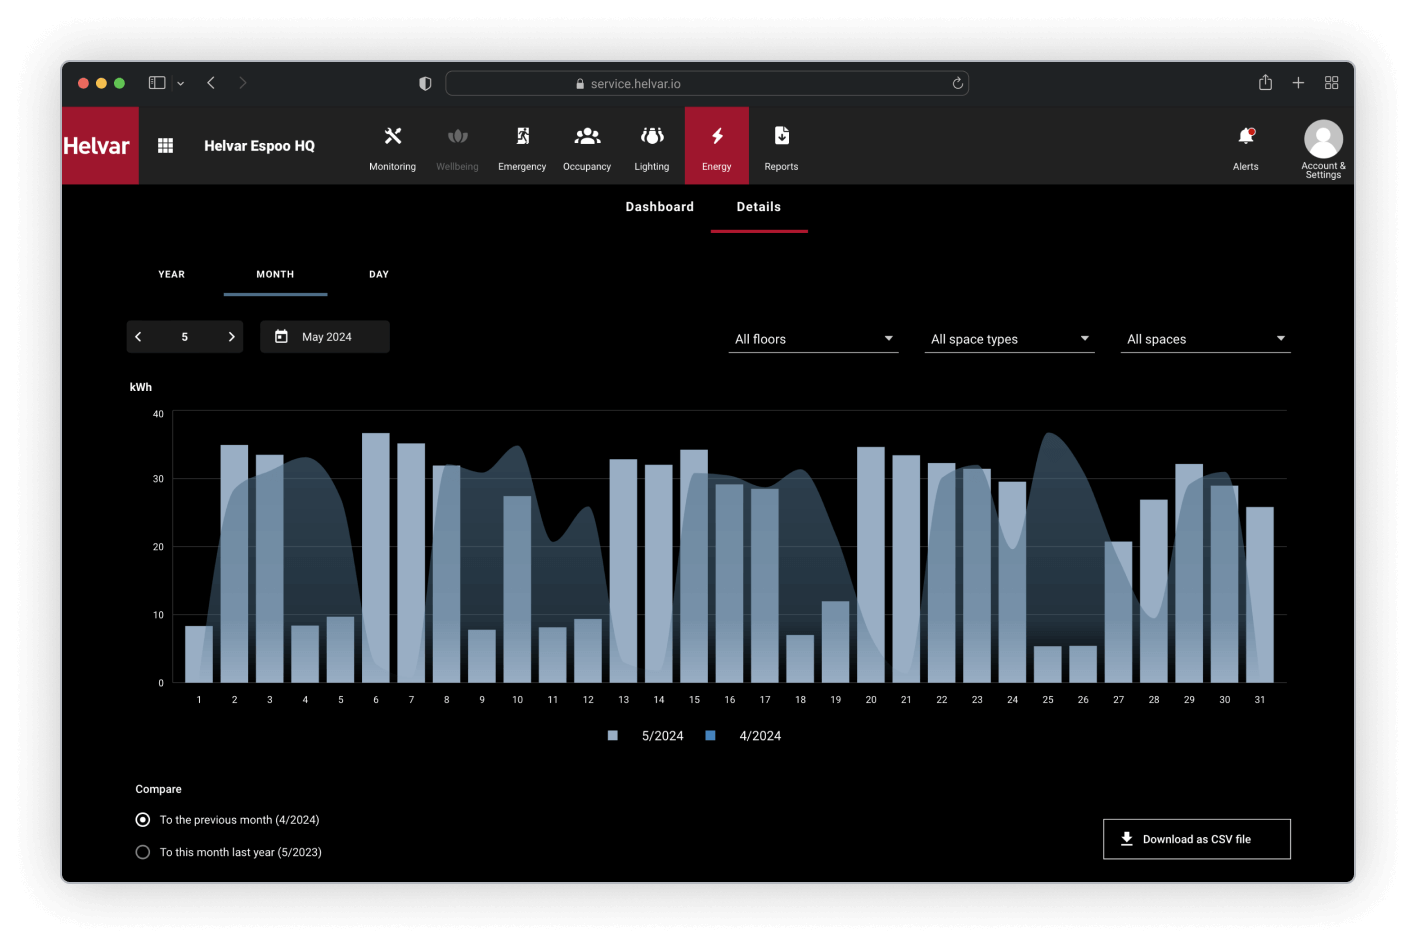Screen dimensions: 1416x944
Task: Expand the All space types dropdown
Action: pos(1009,339)
